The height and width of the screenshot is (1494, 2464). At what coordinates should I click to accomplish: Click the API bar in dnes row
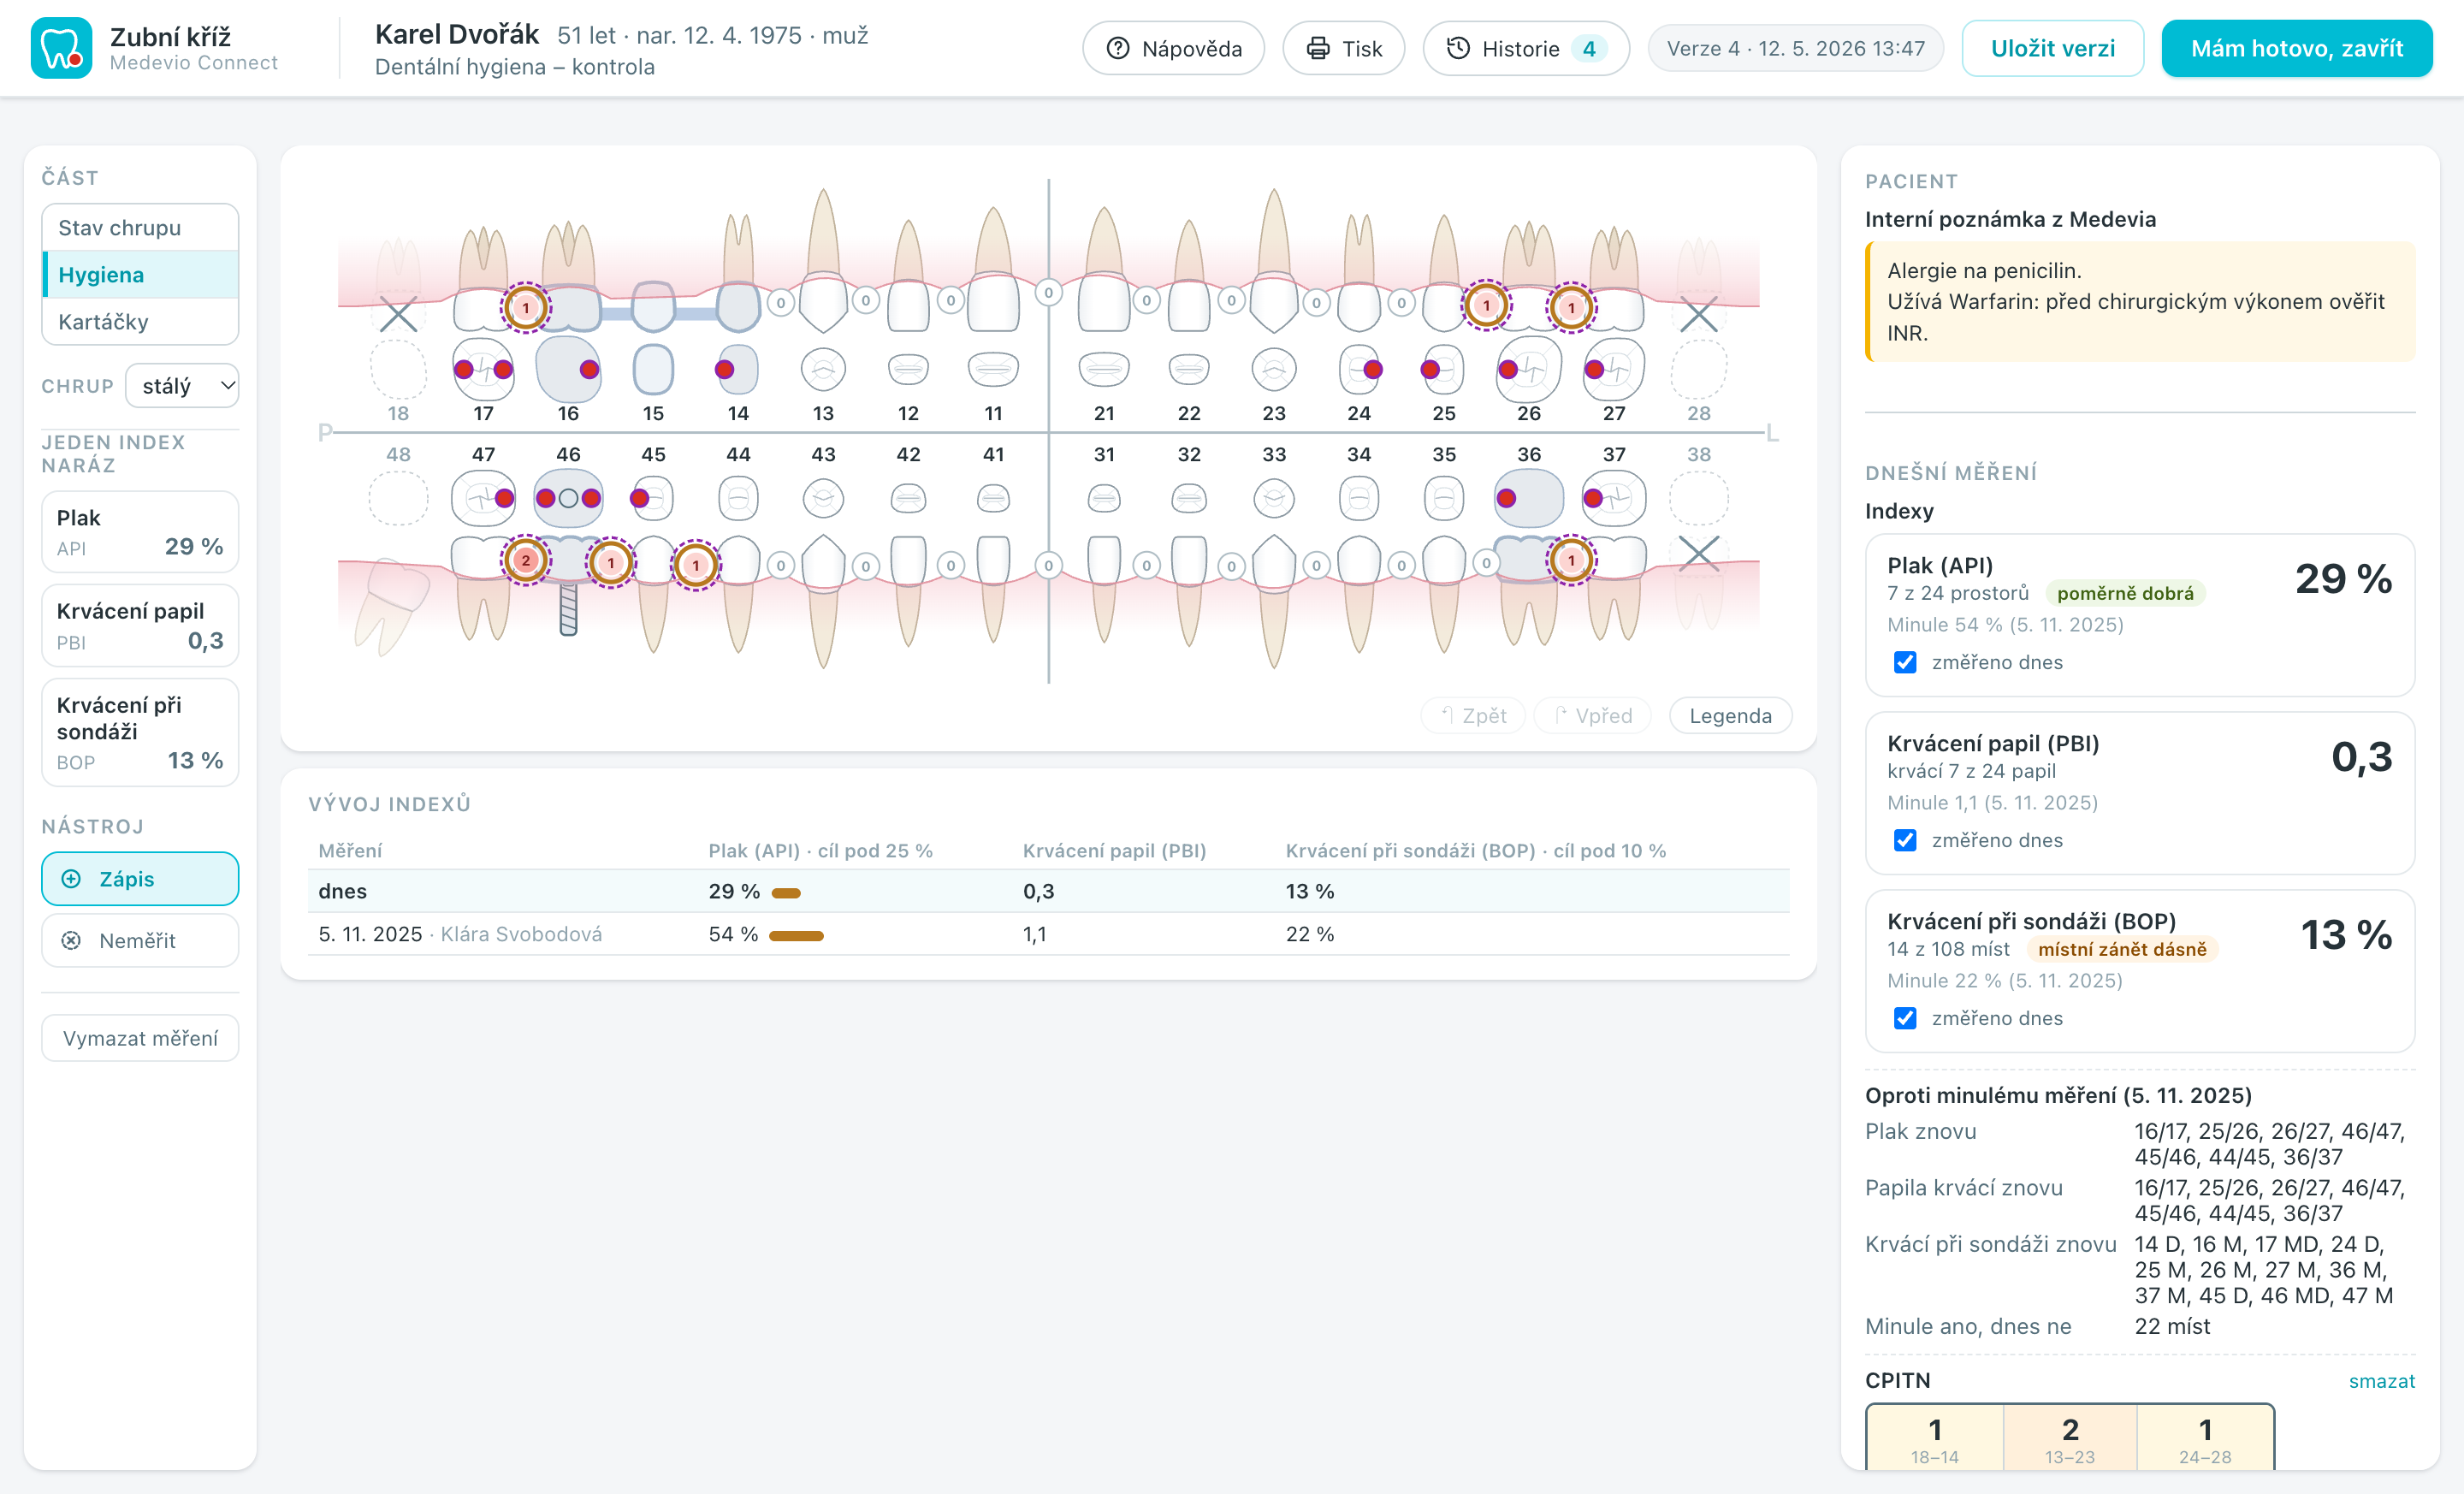coord(786,893)
